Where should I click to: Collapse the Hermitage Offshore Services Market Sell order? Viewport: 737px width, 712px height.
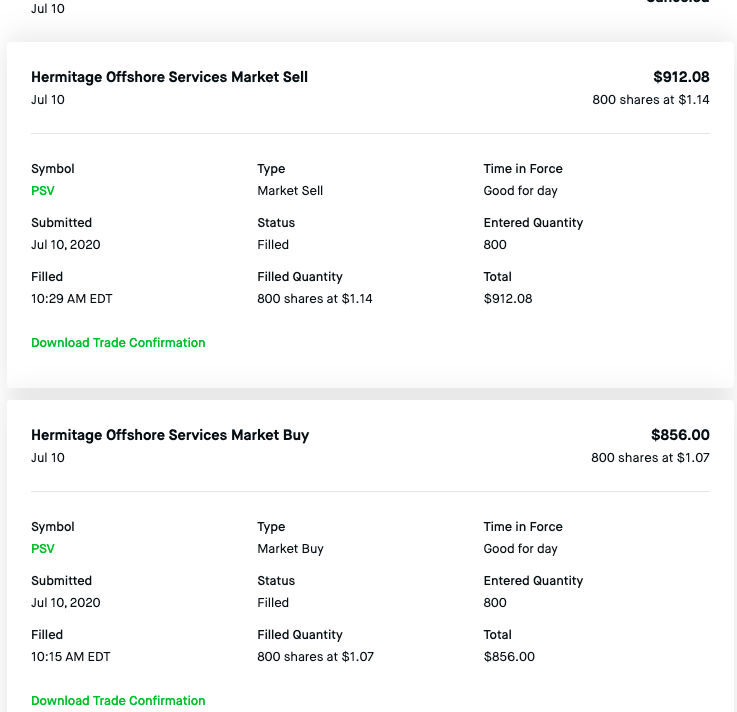pos(169,77)
